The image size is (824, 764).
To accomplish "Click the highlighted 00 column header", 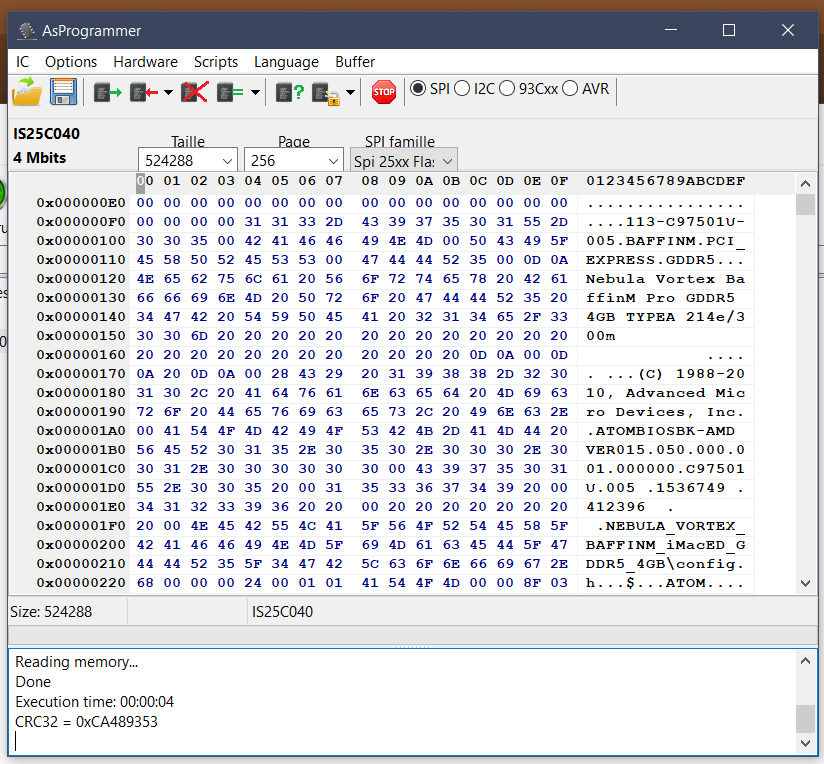I will (145, 181).
